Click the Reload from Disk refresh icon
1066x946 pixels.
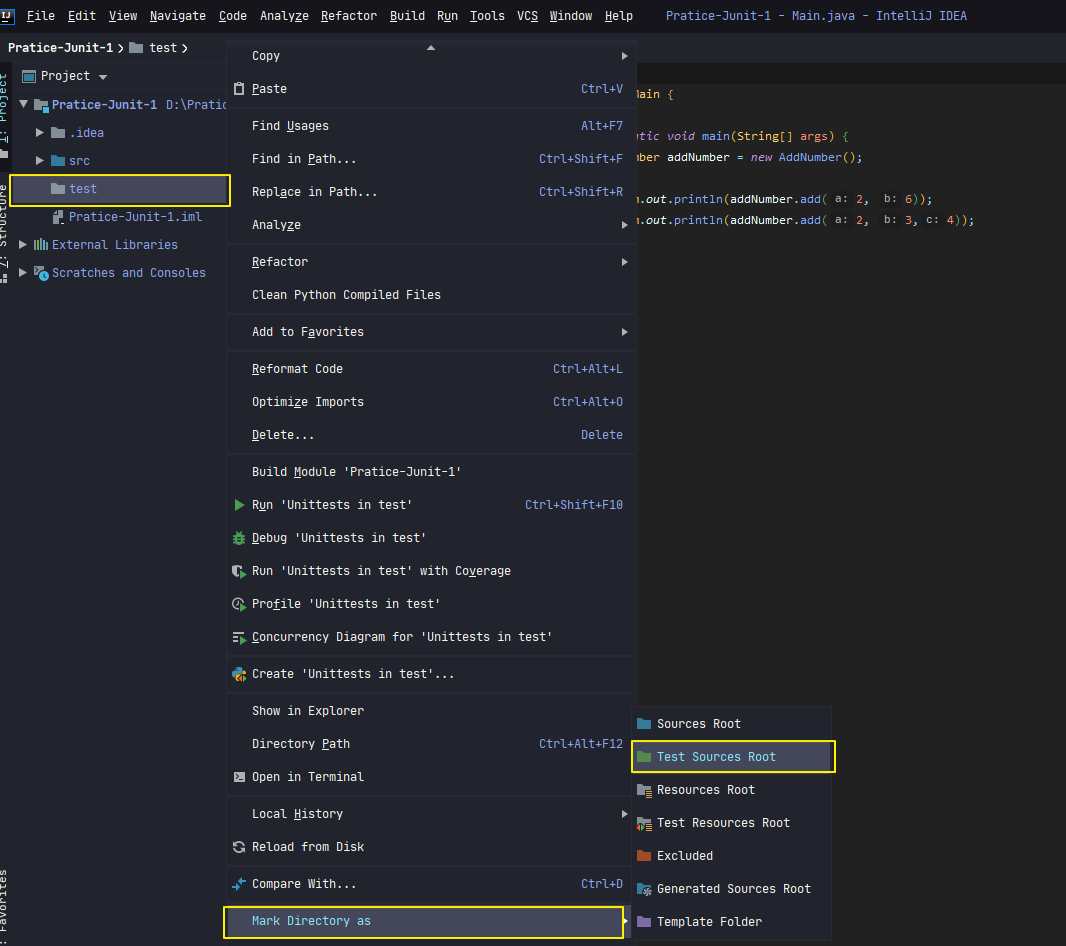[x=239, y=847]
